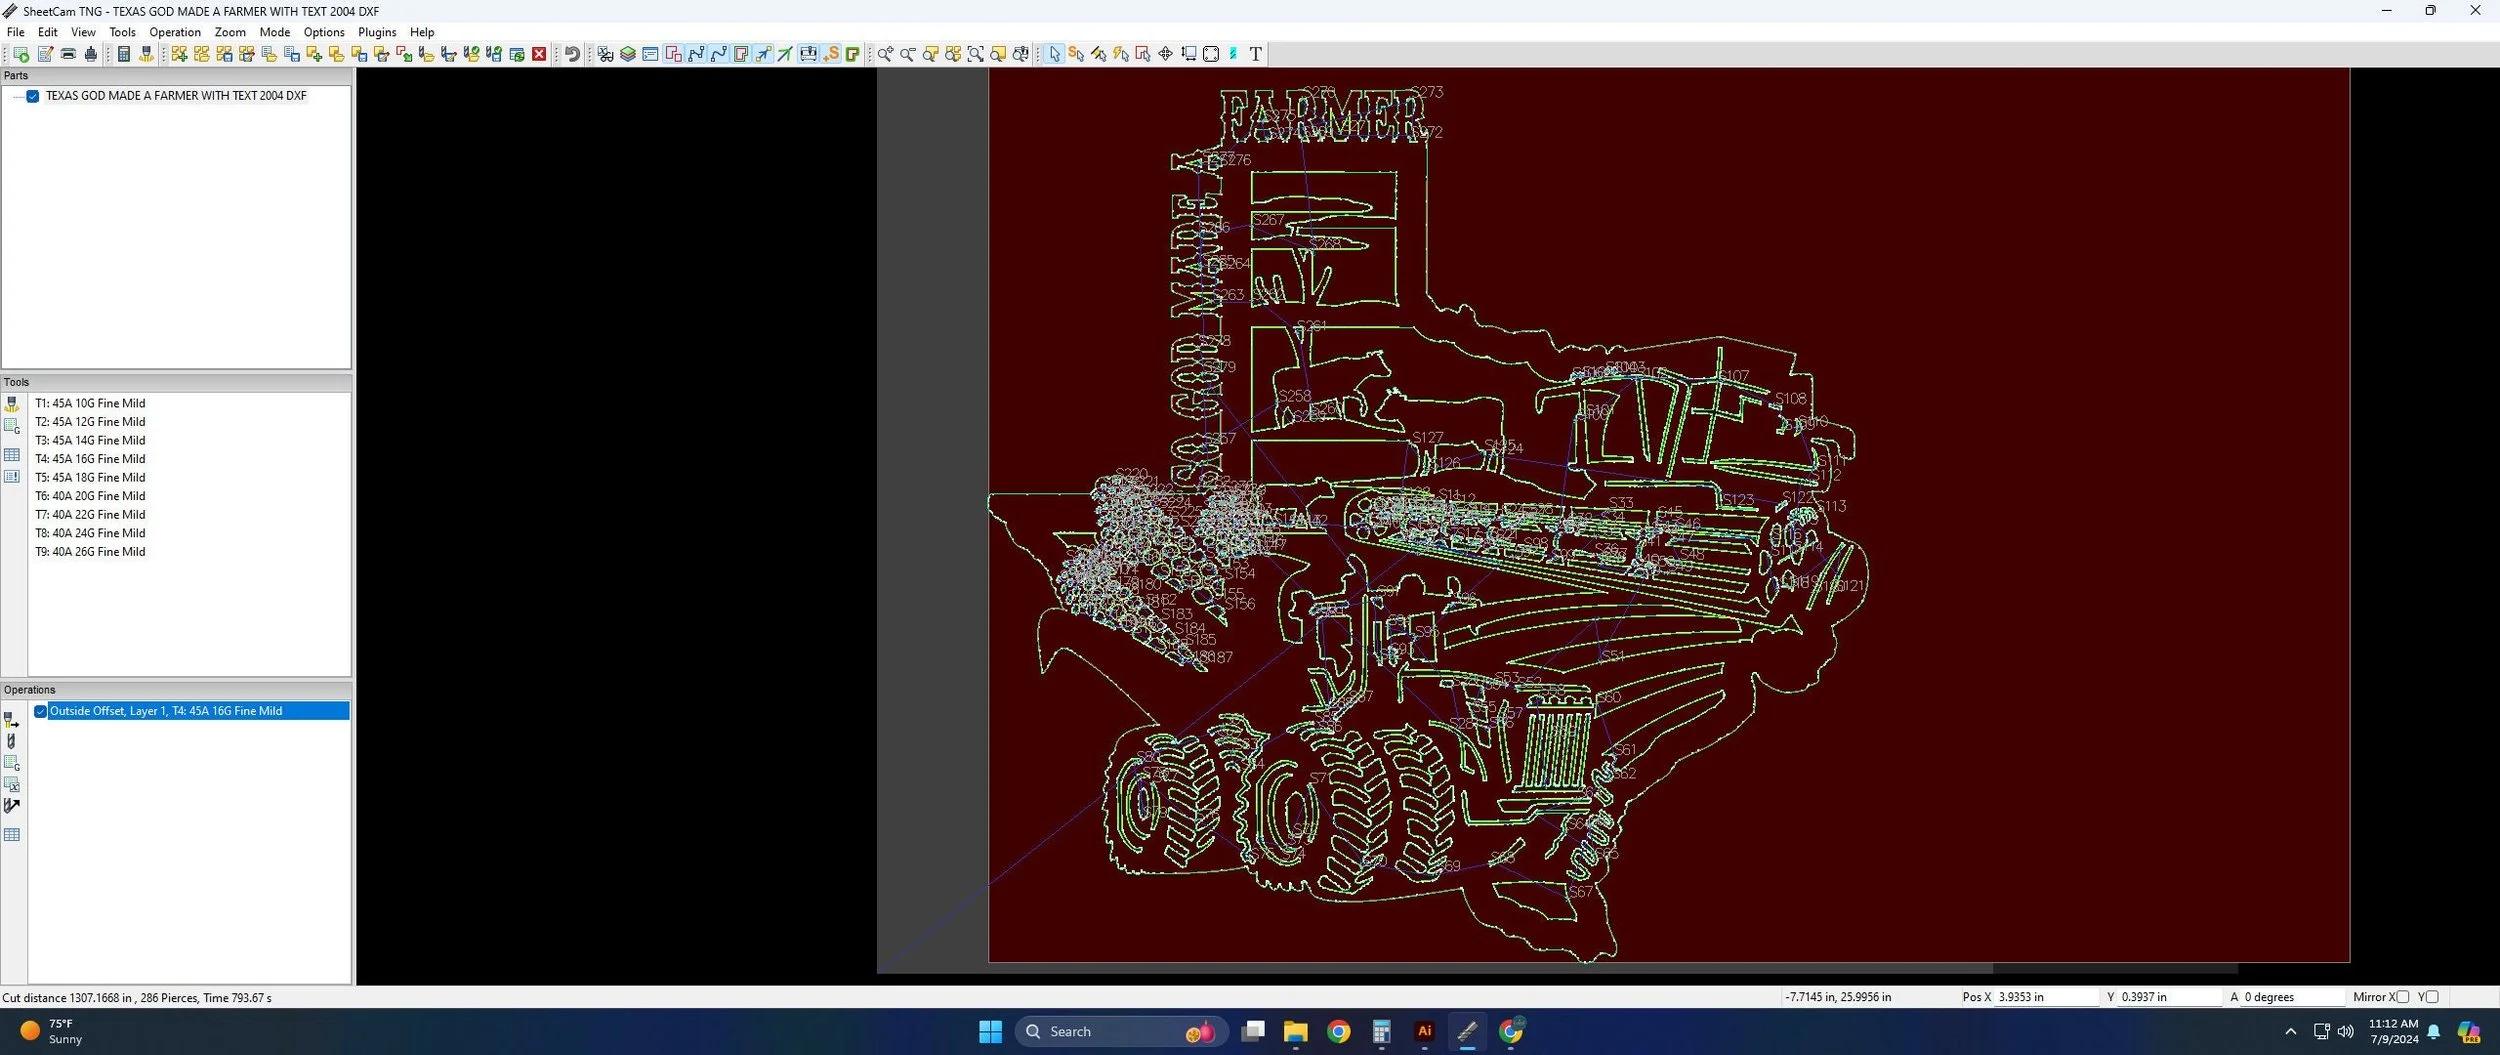
Task: Click the Y position input field
Action: [x=2169, y=997]
